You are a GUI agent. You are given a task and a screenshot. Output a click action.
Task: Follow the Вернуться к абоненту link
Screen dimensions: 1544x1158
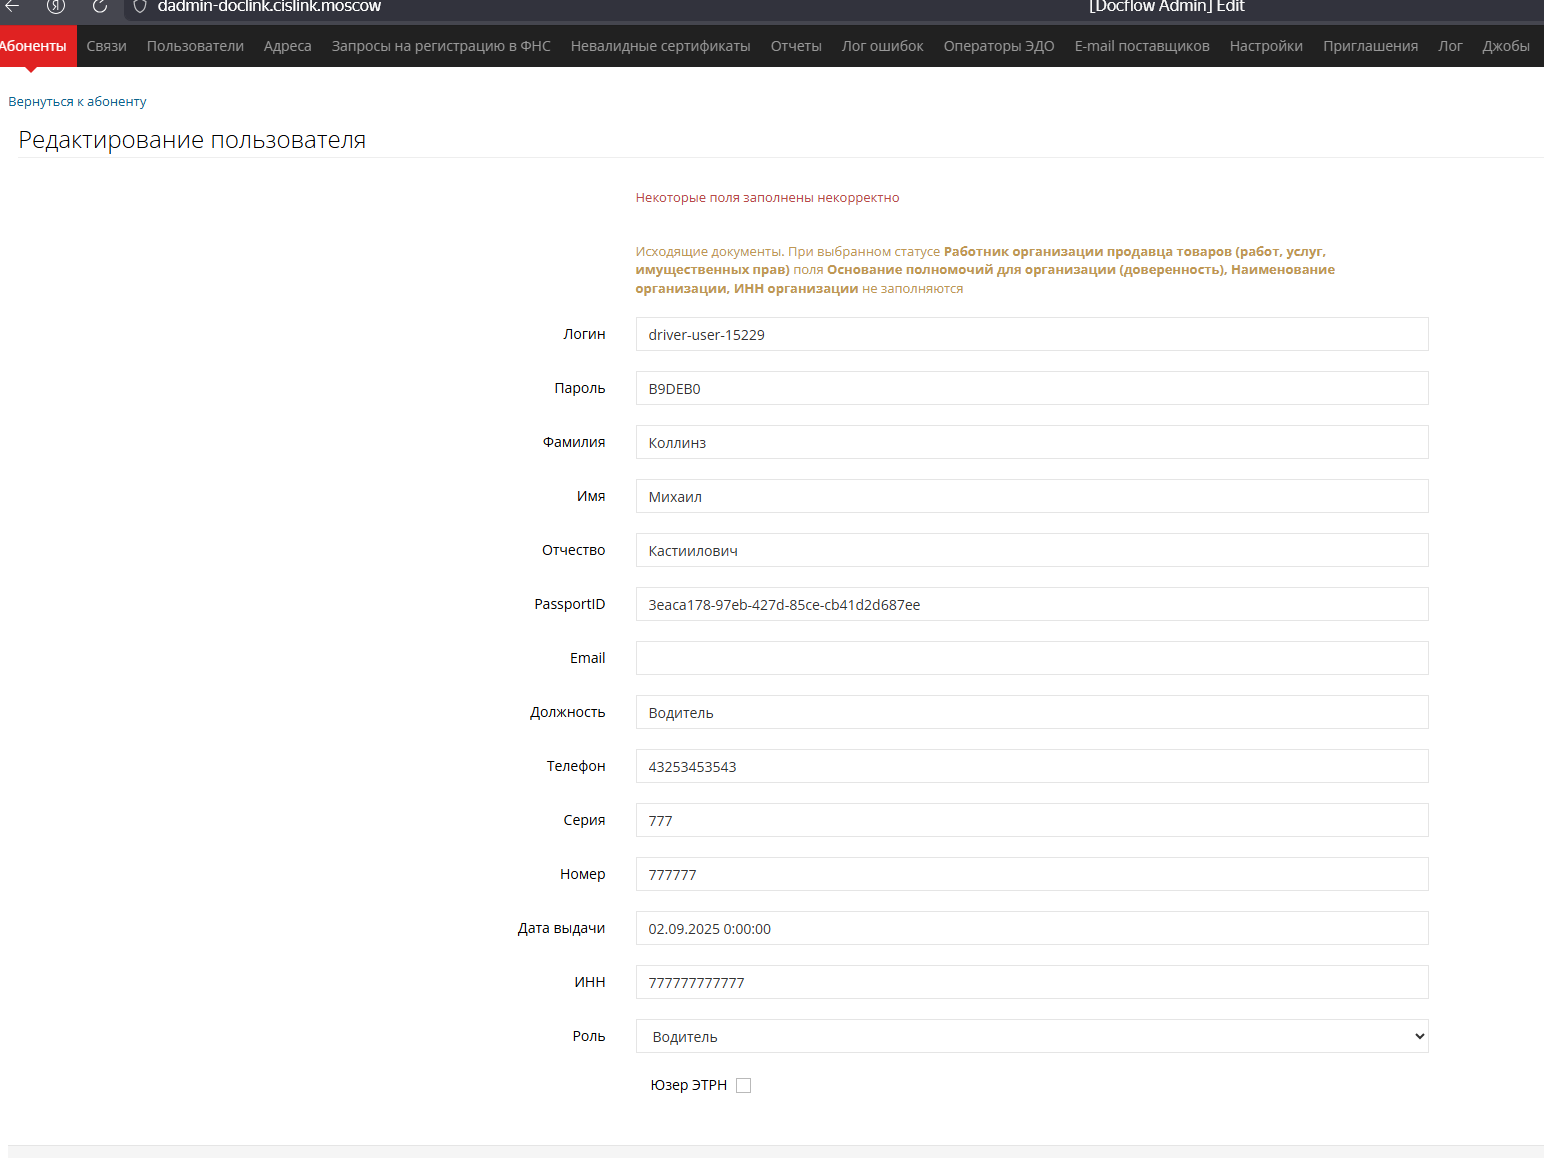click(x=77, y=101)
